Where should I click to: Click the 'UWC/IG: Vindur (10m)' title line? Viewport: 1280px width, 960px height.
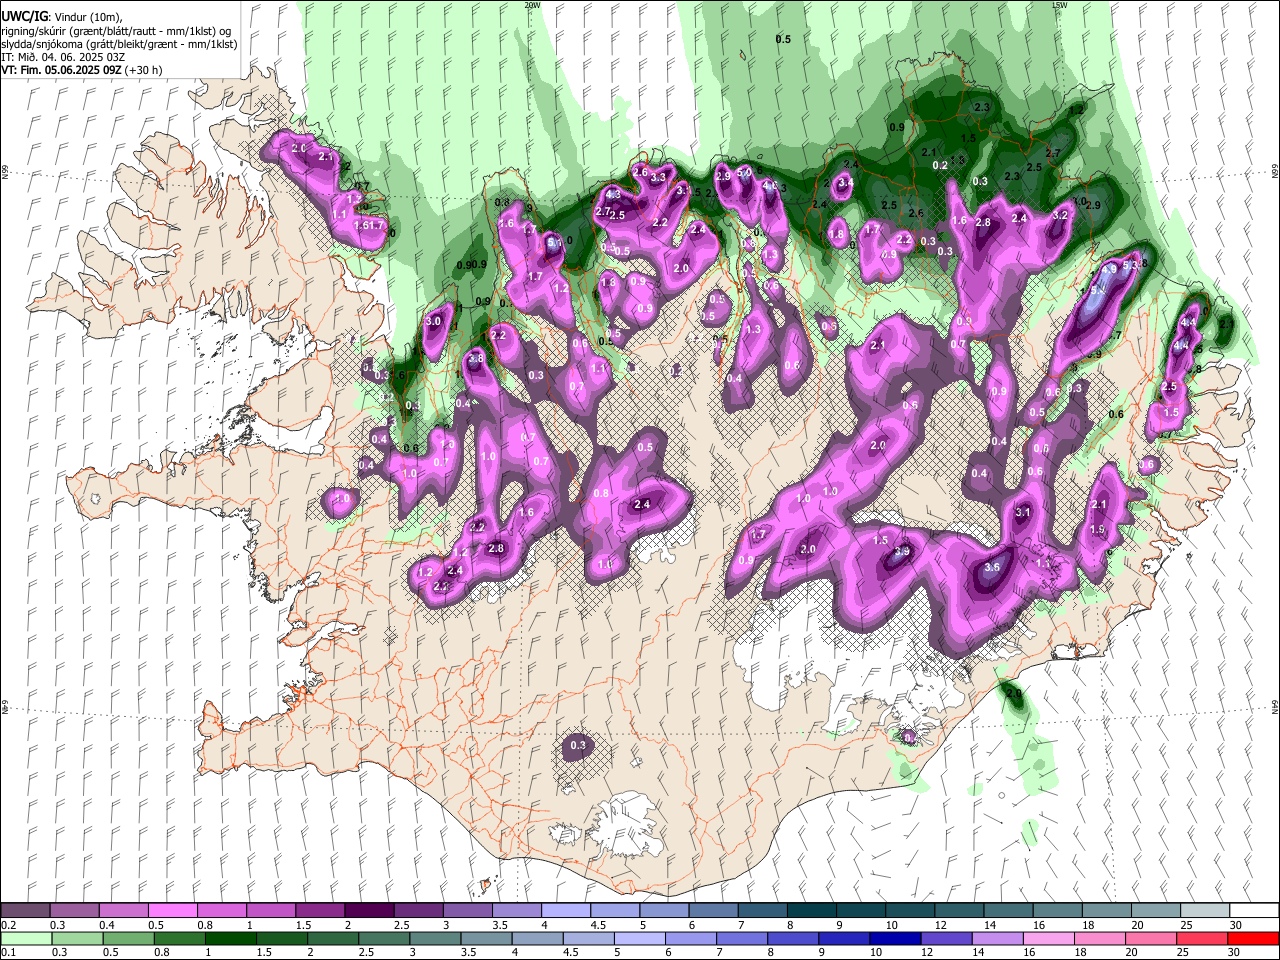62,16
